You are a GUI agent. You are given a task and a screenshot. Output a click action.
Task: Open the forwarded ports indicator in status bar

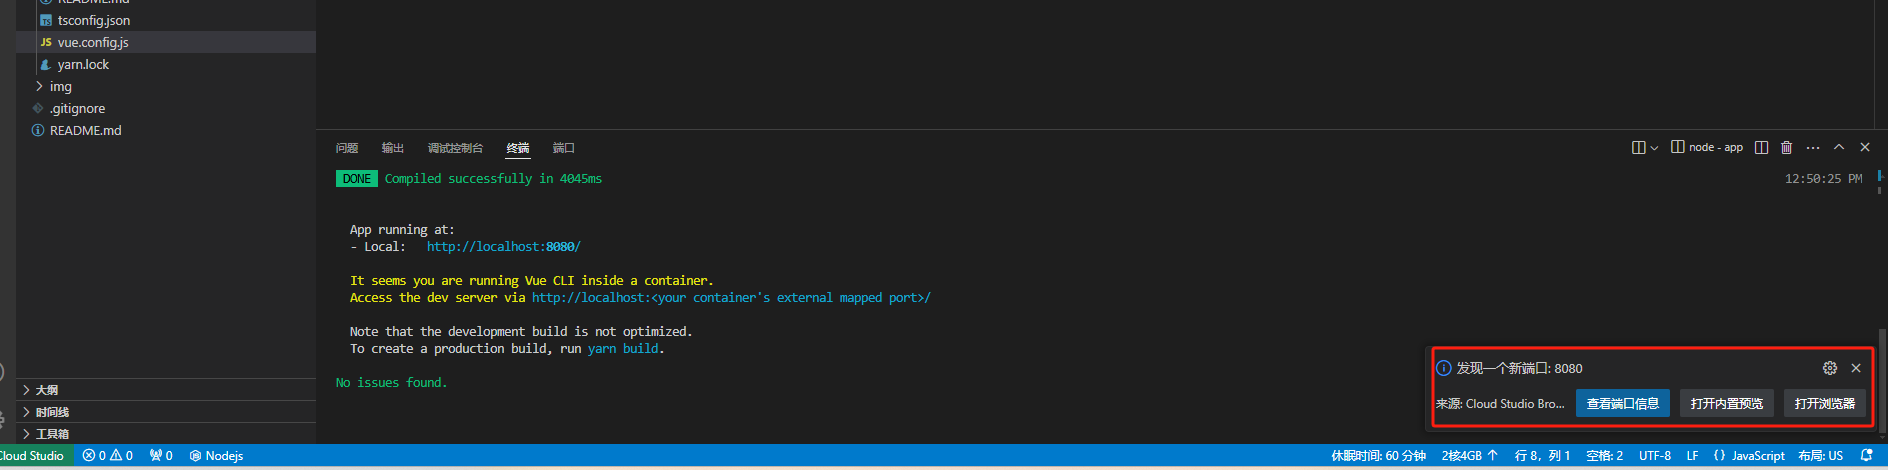click(161, 455)
